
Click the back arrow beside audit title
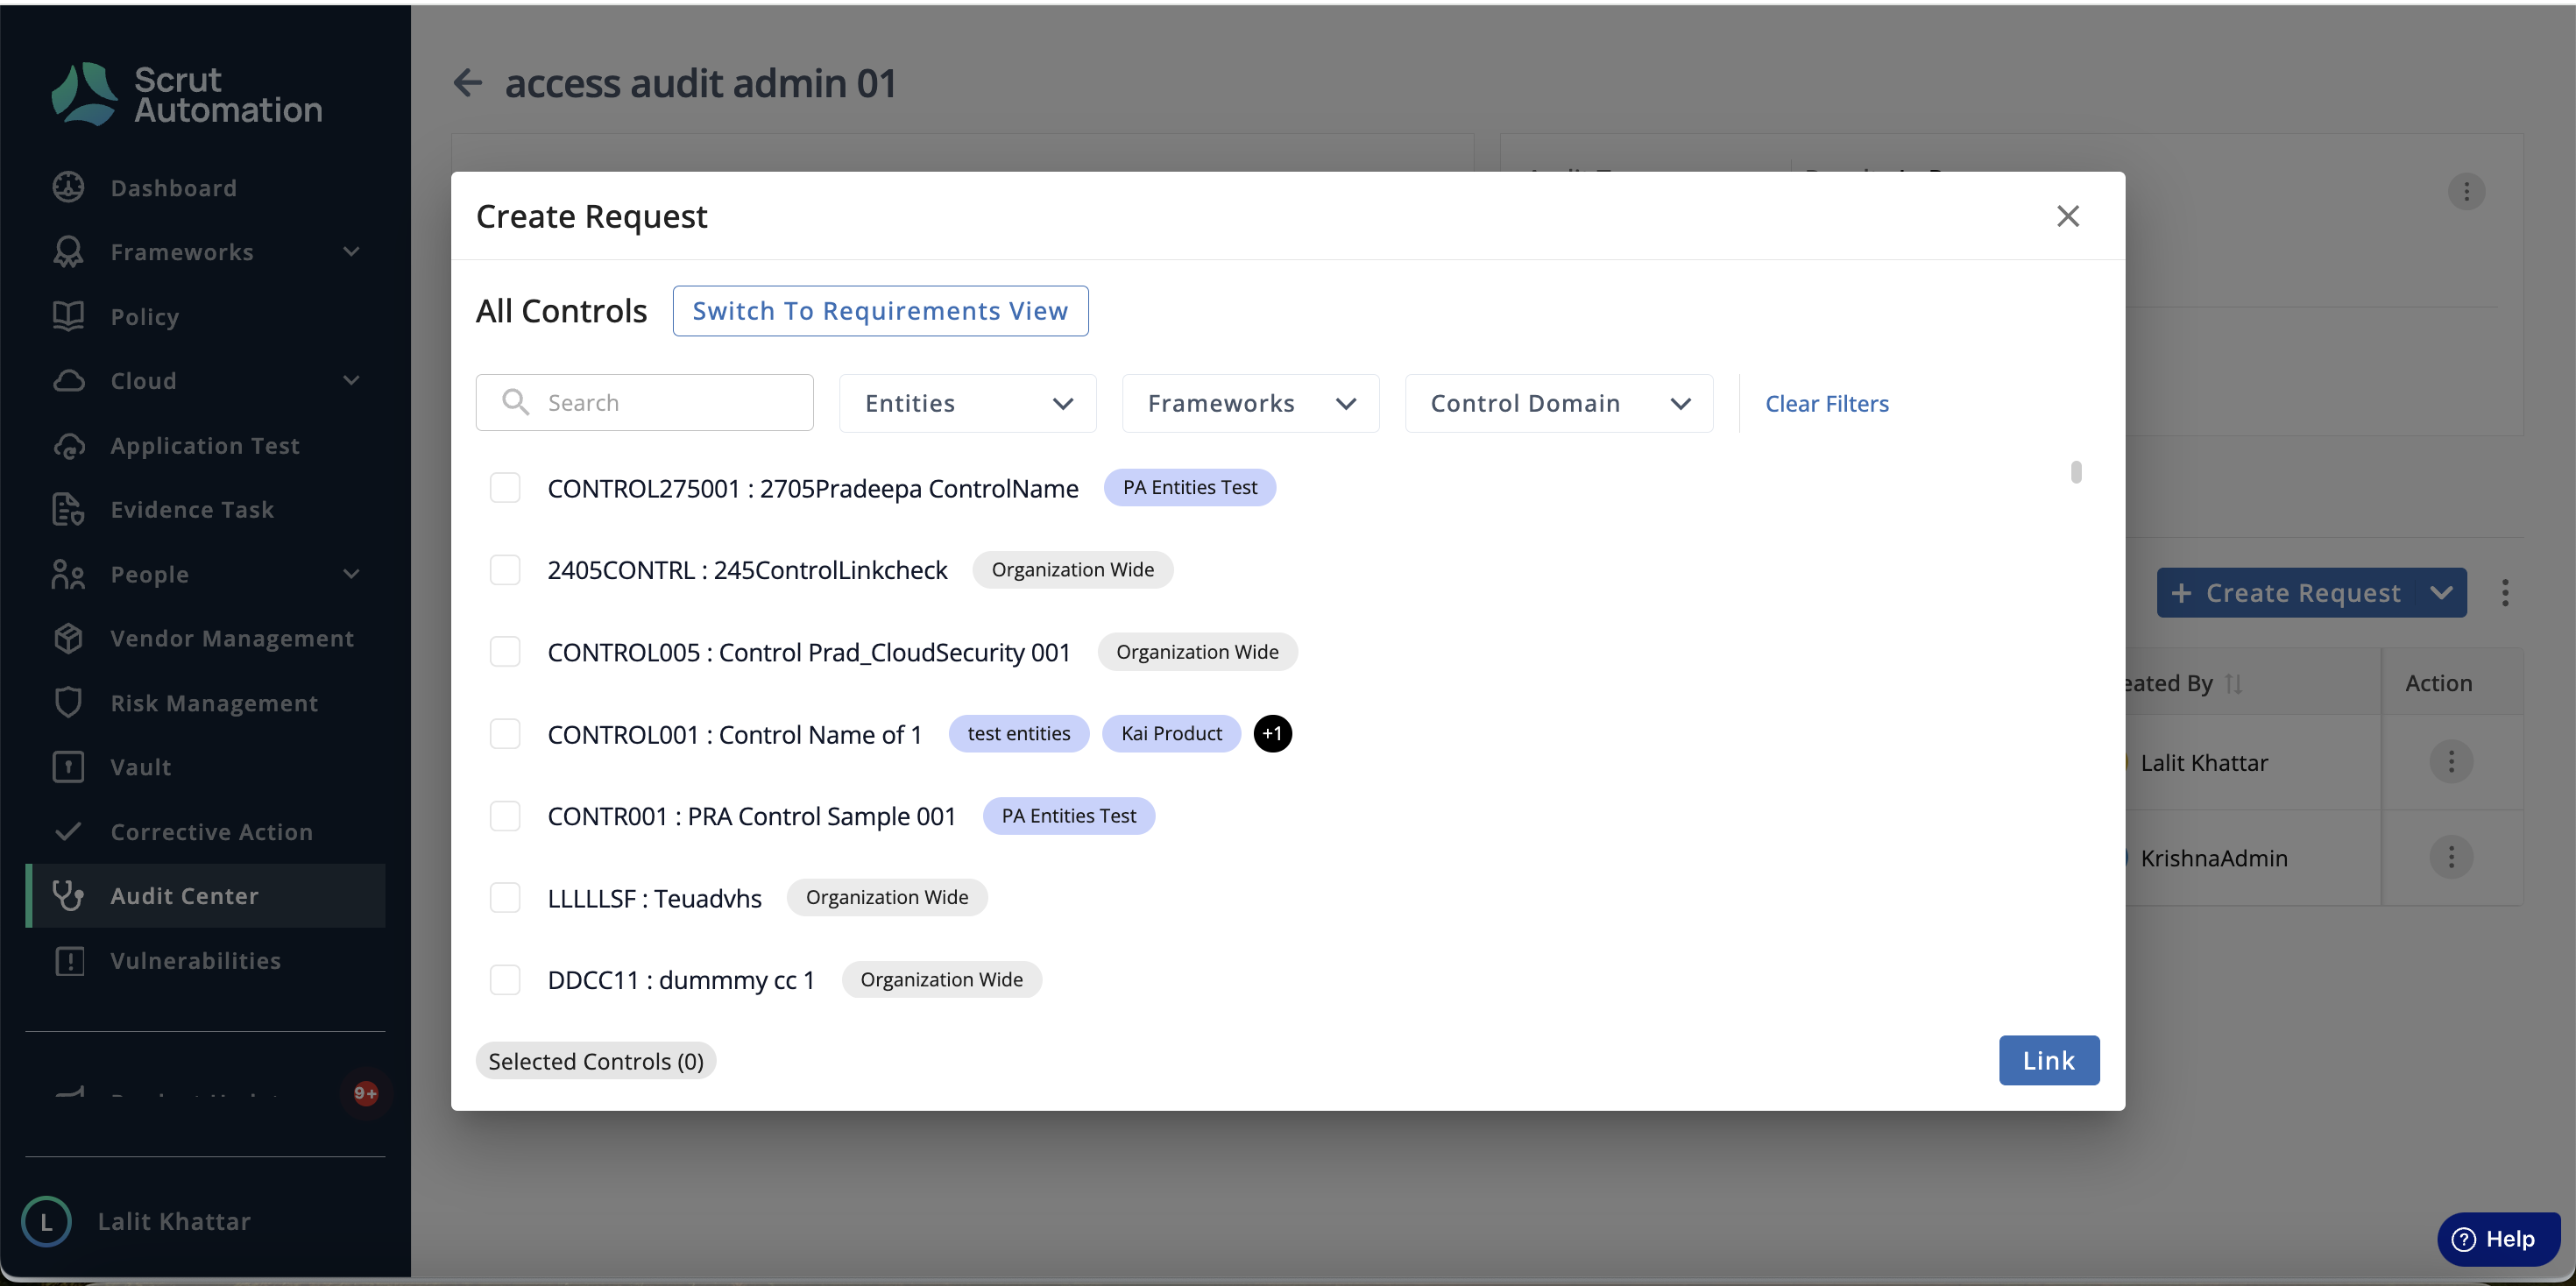[x=468, y=83]
